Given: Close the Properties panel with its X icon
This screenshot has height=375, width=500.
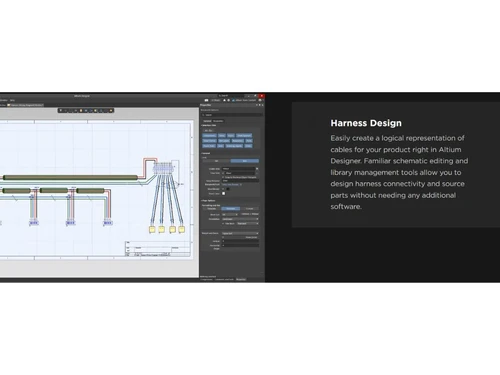Looking at the screenshot, I should pos(262,105).
